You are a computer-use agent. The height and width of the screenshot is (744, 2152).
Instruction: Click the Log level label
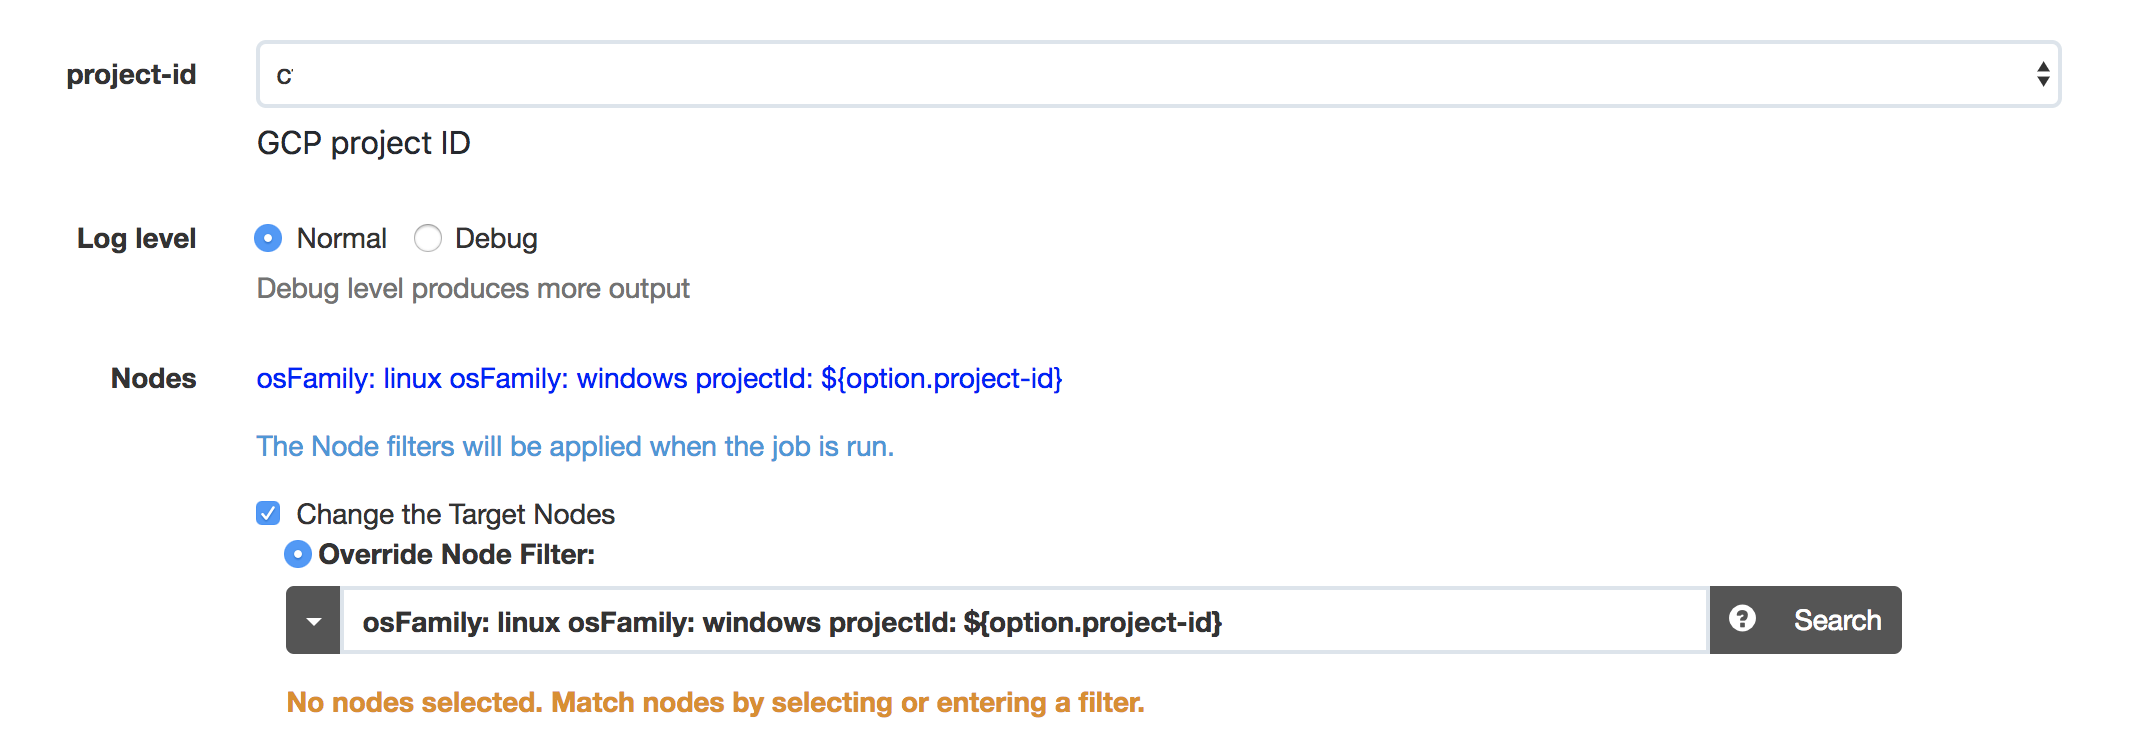click(135, 238)
